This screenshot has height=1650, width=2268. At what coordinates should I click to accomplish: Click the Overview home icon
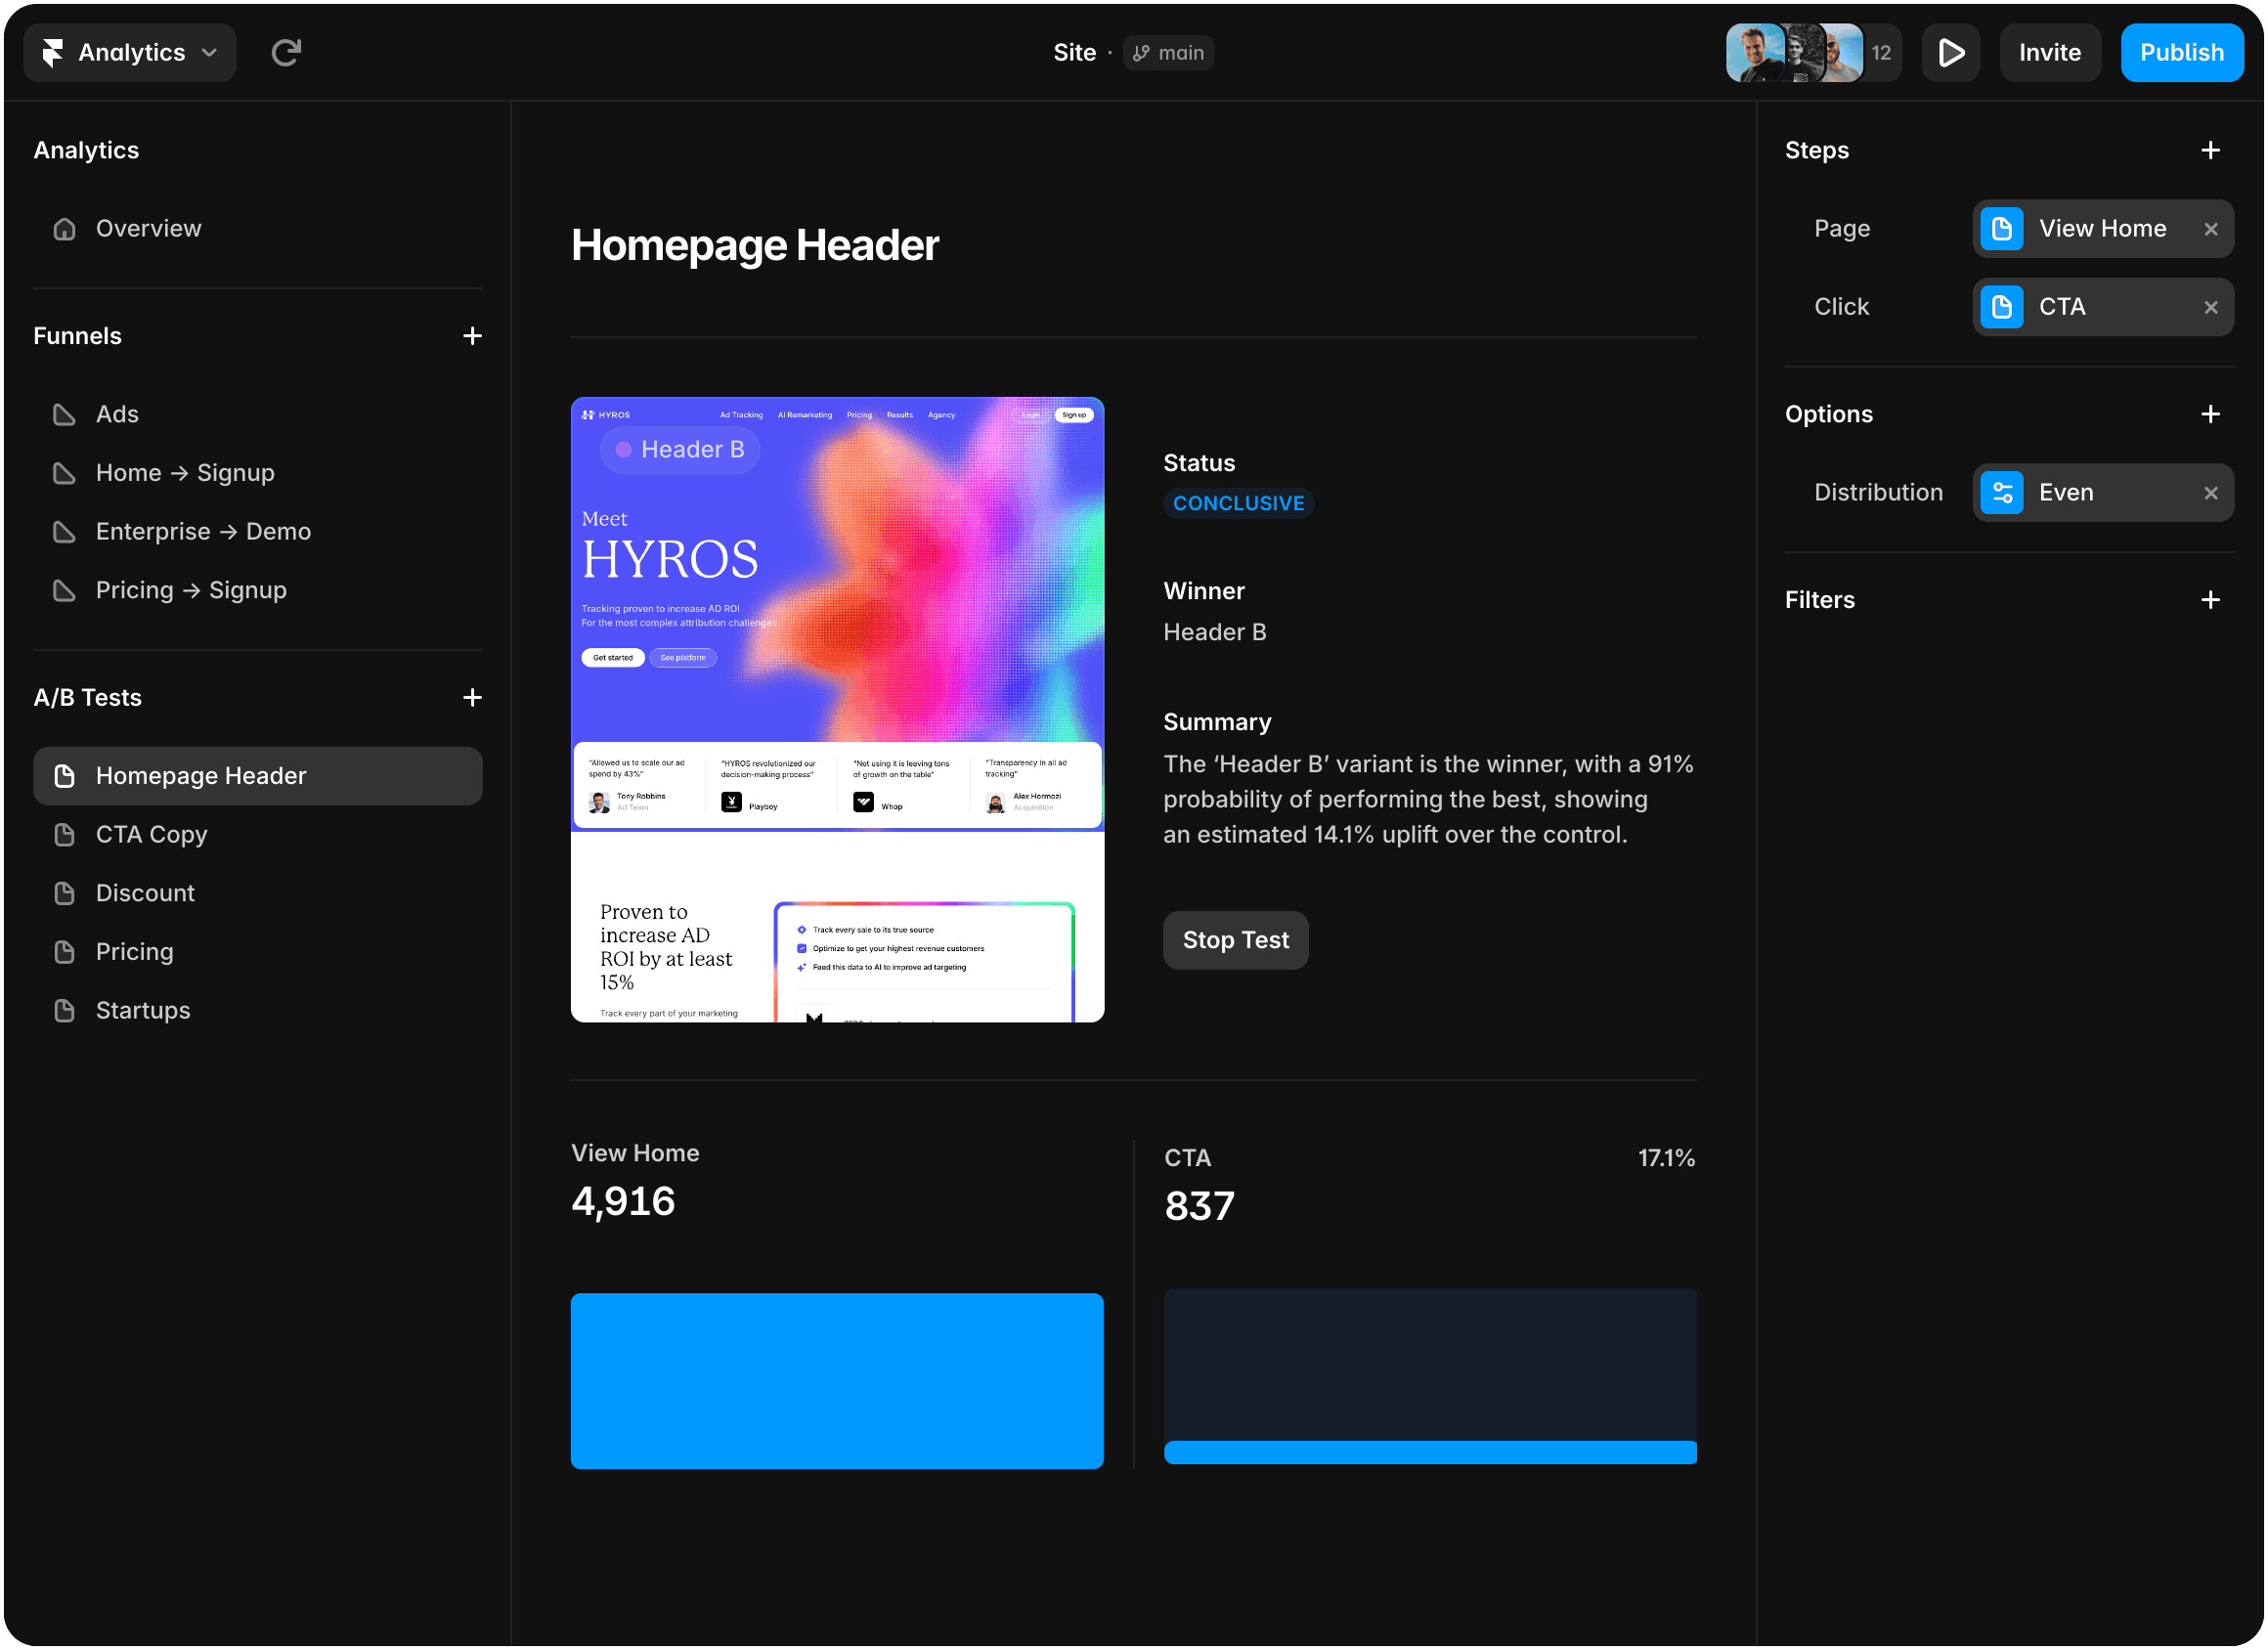(65, 229)
